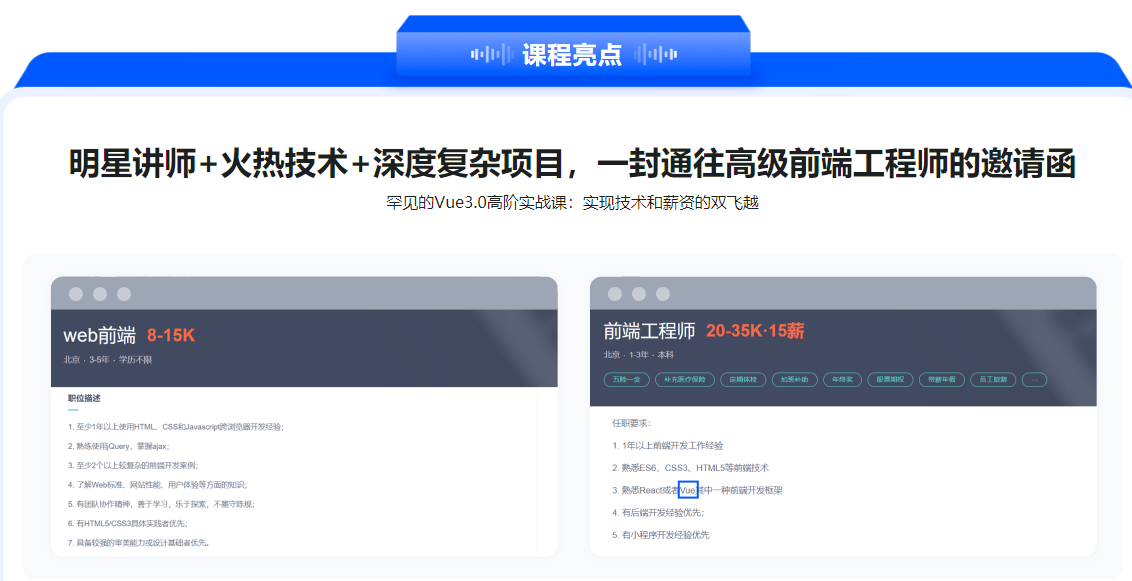The width and height of the screenshot is (1132, 581).
Task: Click the middle window dot on the 前端工程师 card
Action: point(638,293)
